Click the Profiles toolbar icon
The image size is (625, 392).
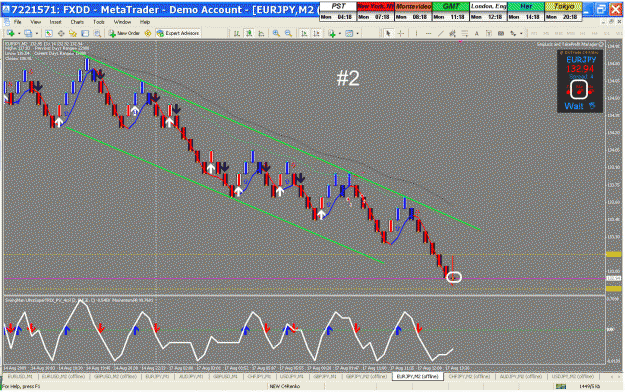pyautogui.click(x=28, y=33)
